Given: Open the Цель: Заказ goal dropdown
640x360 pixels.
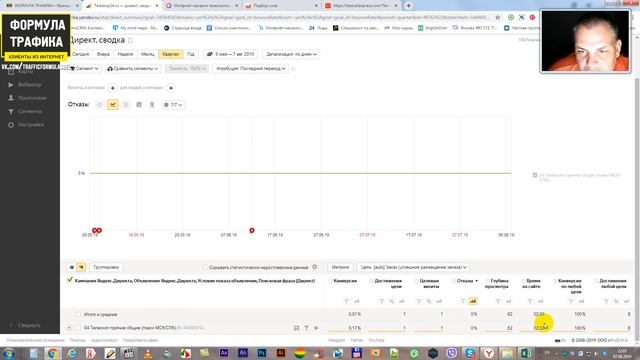Looking at the screenshot, I should point(413,267).
